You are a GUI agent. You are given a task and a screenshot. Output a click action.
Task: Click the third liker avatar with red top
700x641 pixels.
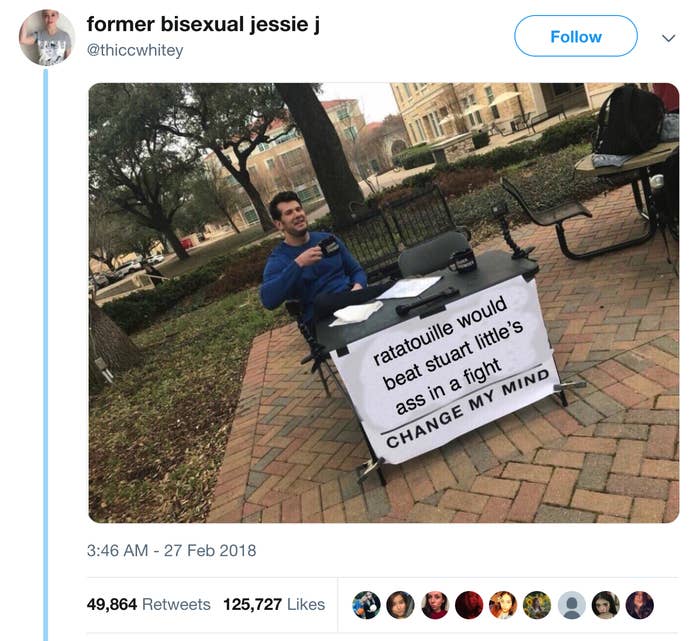[435, 605]
